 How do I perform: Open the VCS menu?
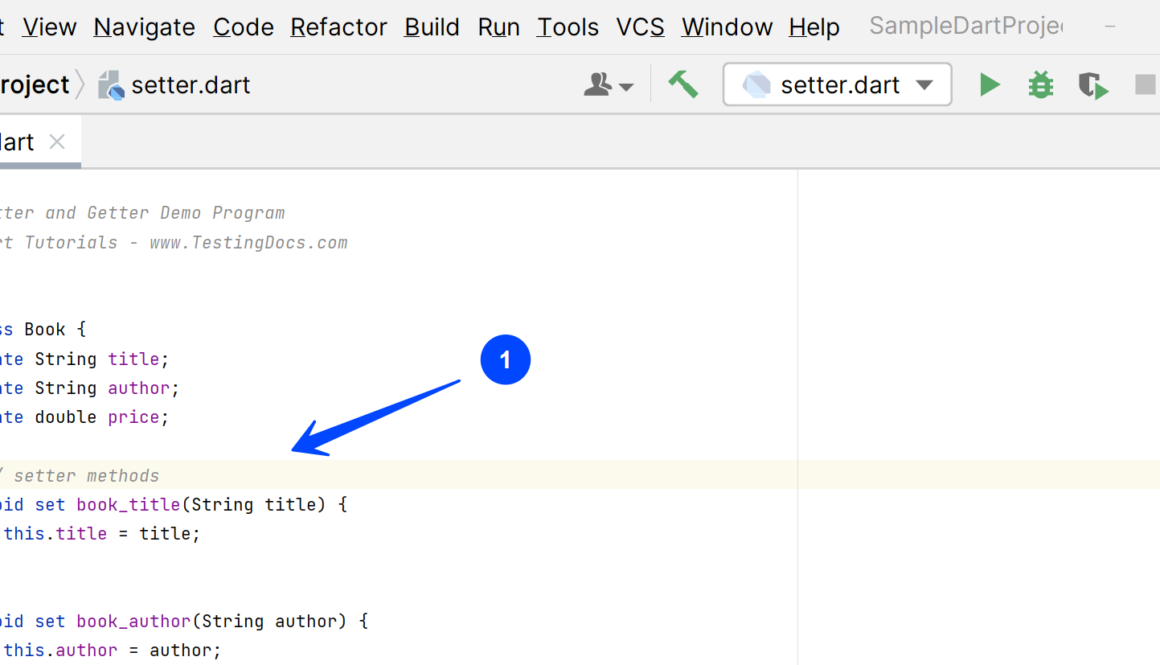pos(640,27)
